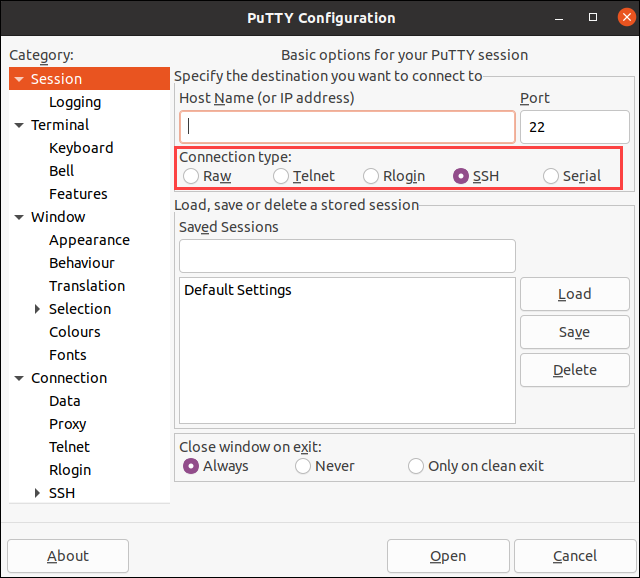The image size is (640, 578).
Task: Open the Selection settings
Action: (x=80, y=309)
